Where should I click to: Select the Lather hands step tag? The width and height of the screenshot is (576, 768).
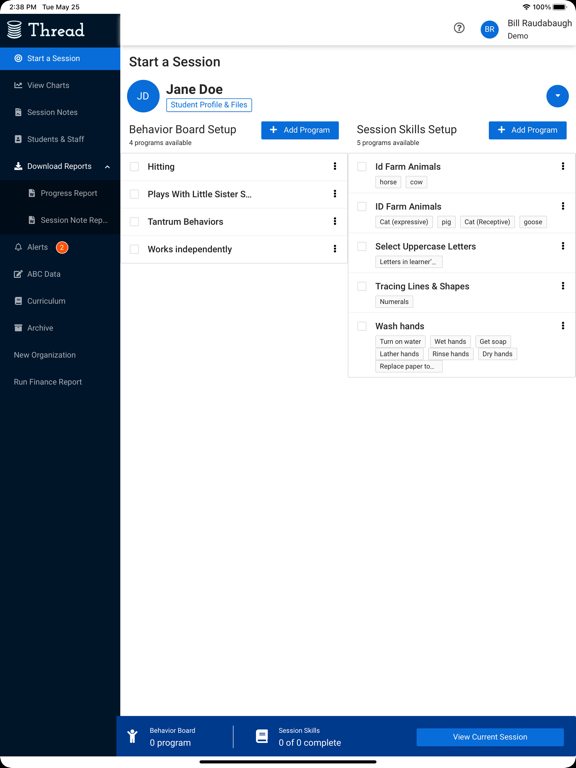pos(399,354)
